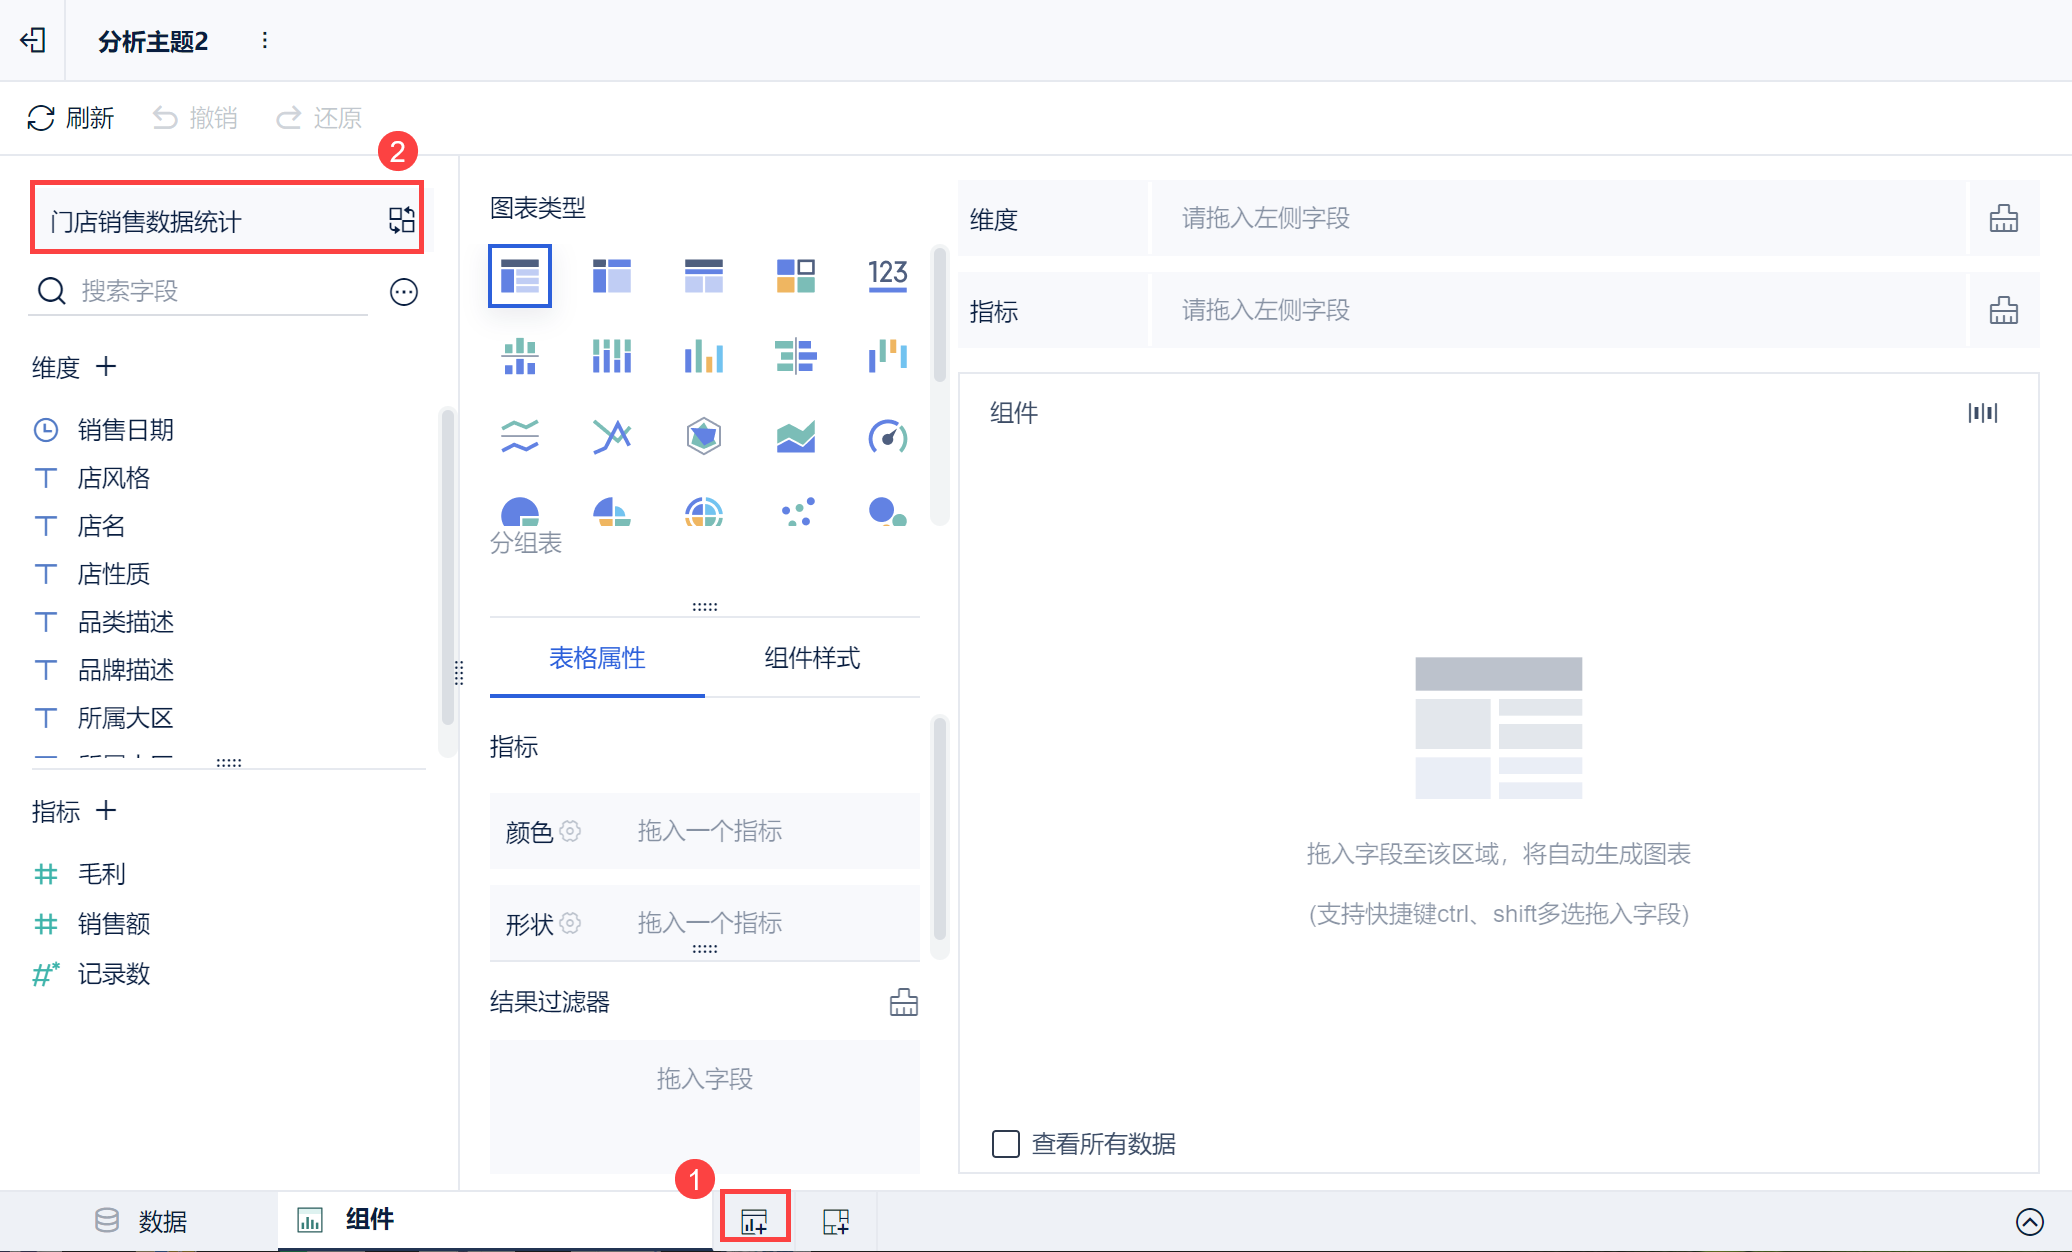Screen dimensions: 2072x1252
Task: Click the exit icon at top left
Action: [33, 40]
